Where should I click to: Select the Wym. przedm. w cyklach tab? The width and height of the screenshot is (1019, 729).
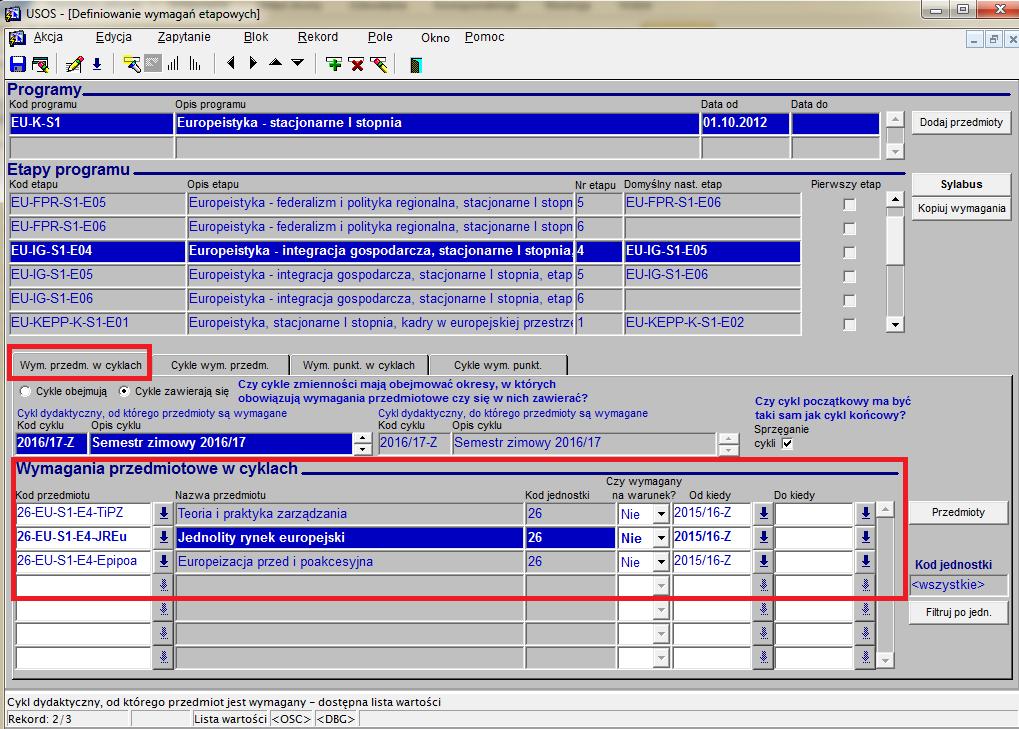click(81, 365)
